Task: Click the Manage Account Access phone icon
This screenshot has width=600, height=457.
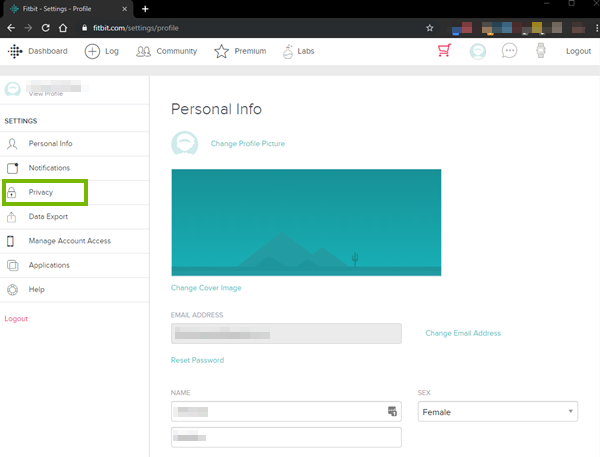Action: pos(11,241)
